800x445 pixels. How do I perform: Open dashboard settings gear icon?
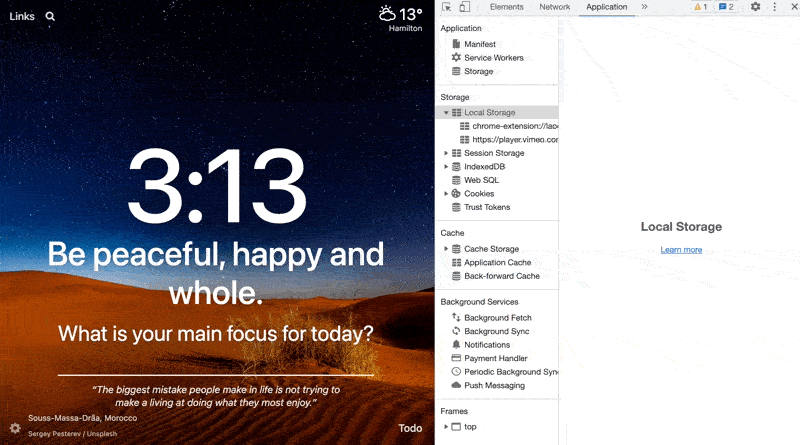[15, 428]
